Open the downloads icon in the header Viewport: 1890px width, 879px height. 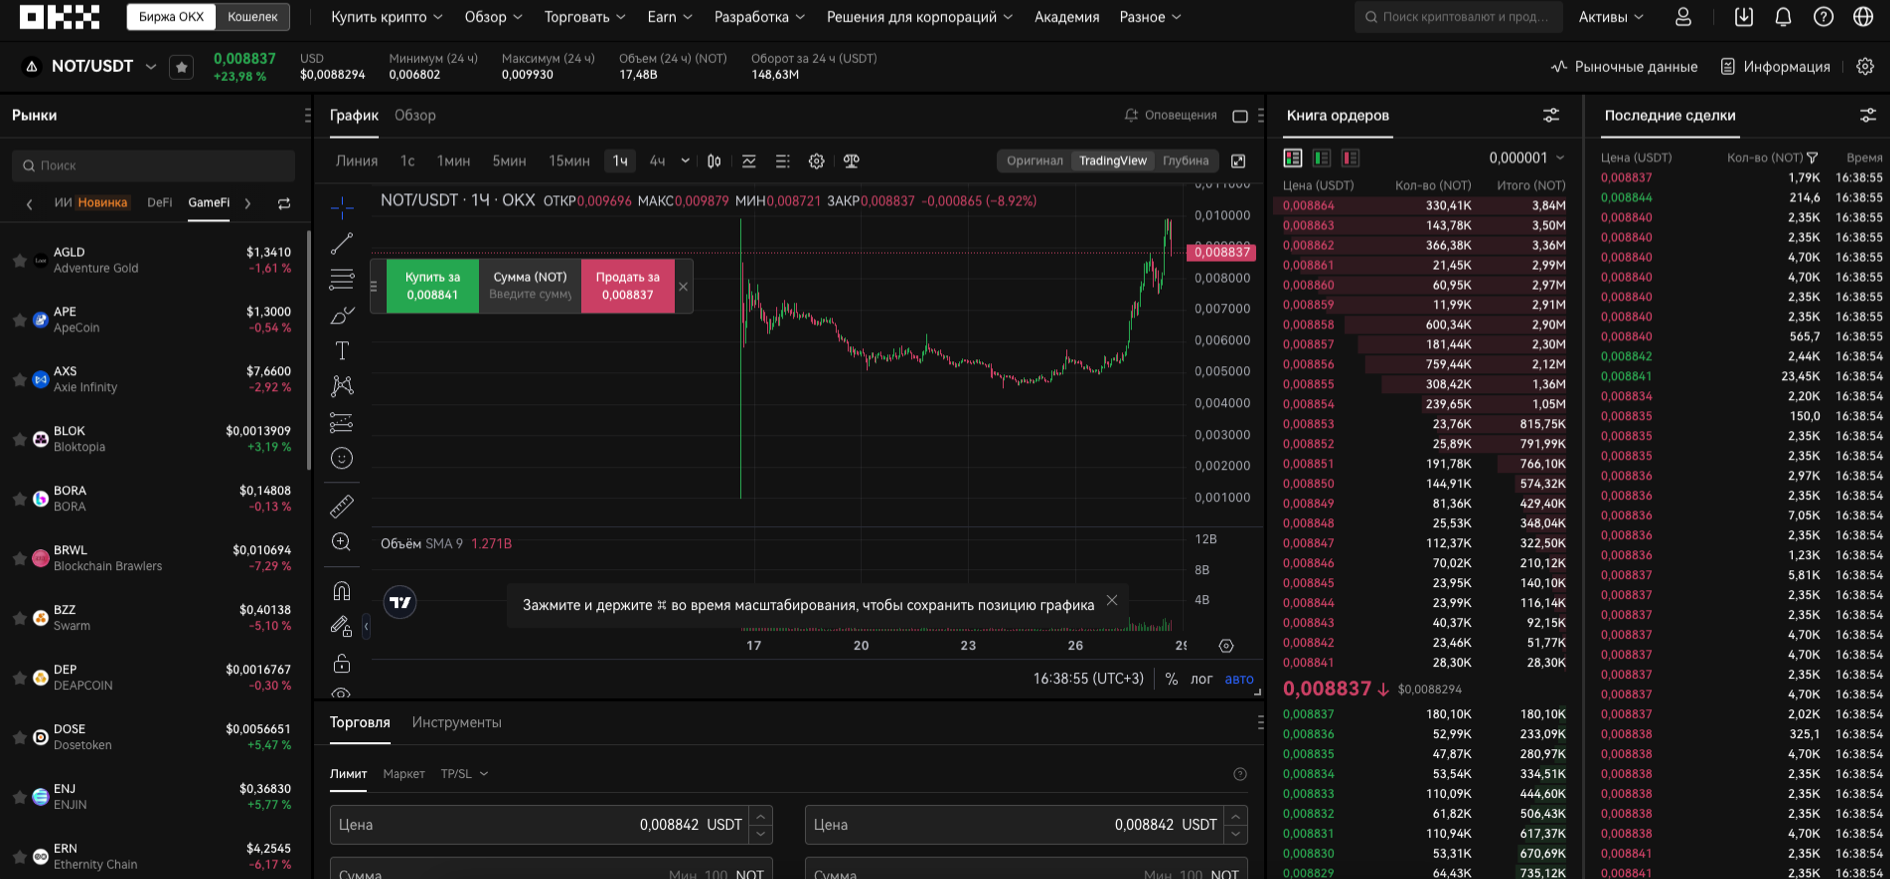tap(1744, 17)
